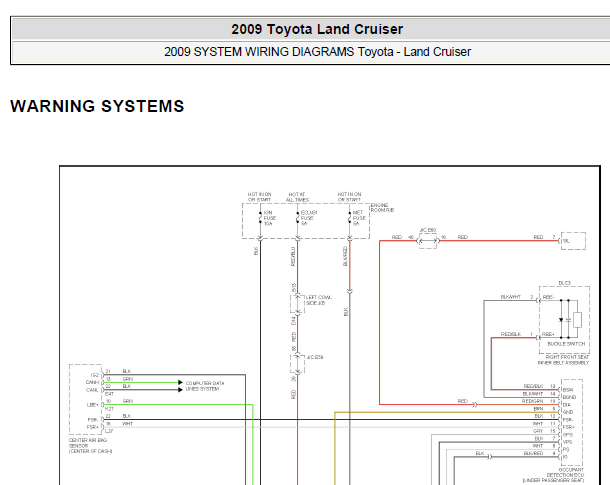Click the "WARNING SYSTEMS" heading

pos(97,106)
